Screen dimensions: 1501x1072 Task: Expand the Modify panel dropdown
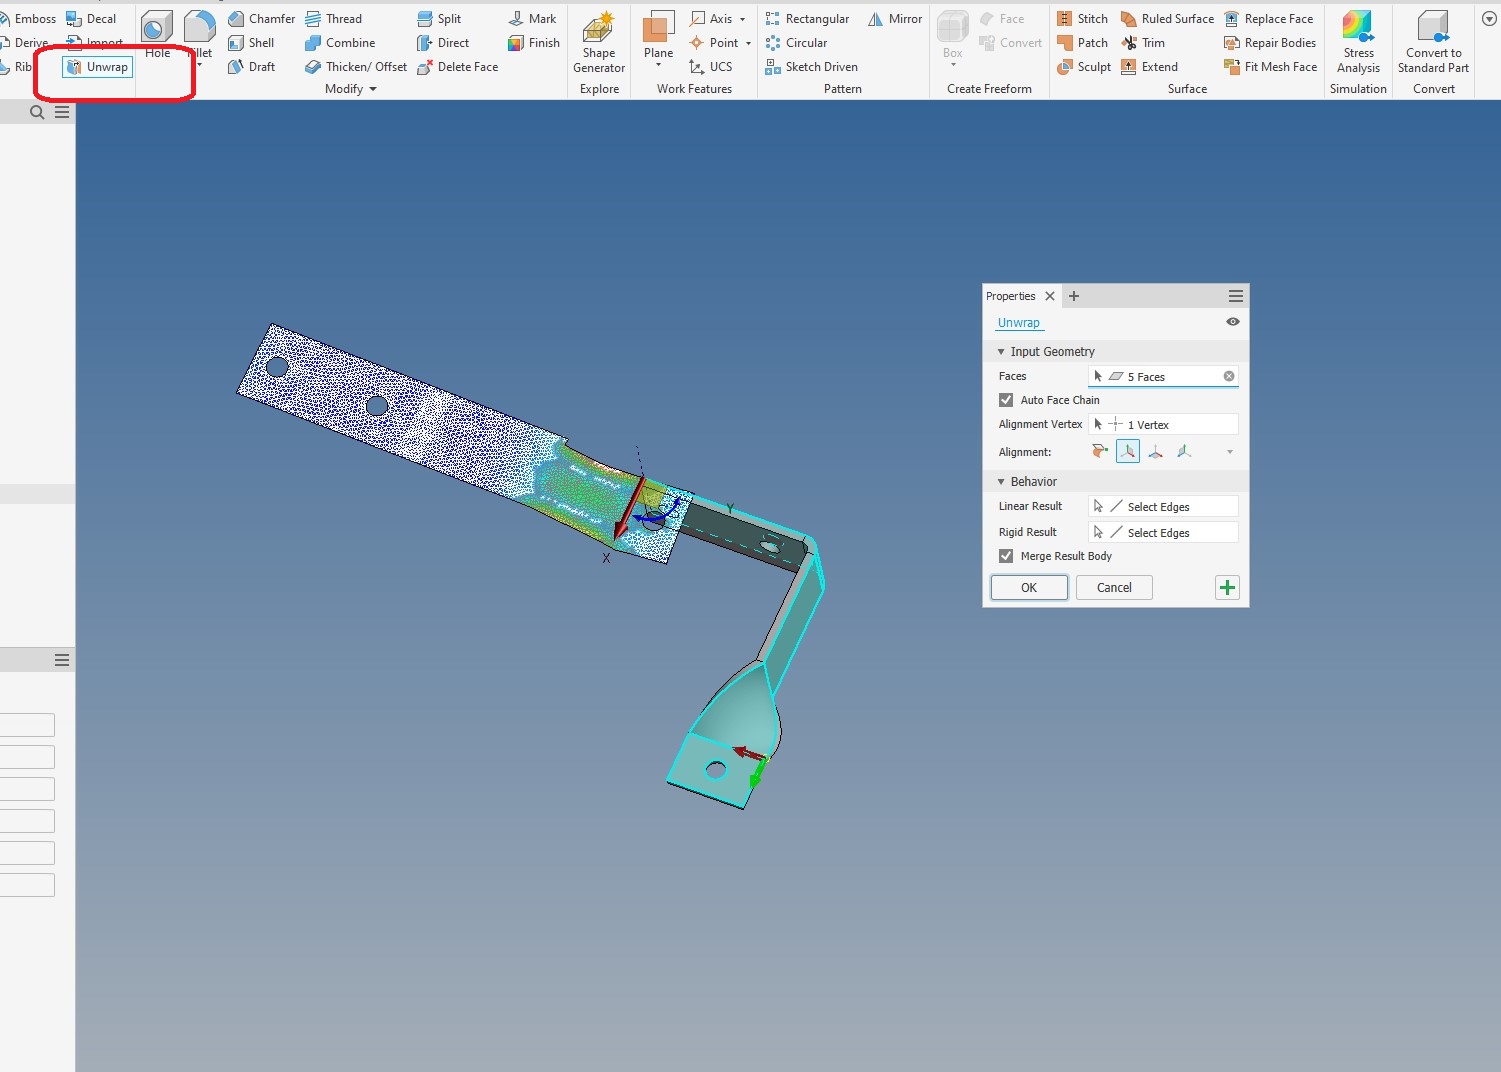pyautogui.click(x=373, y=89)
